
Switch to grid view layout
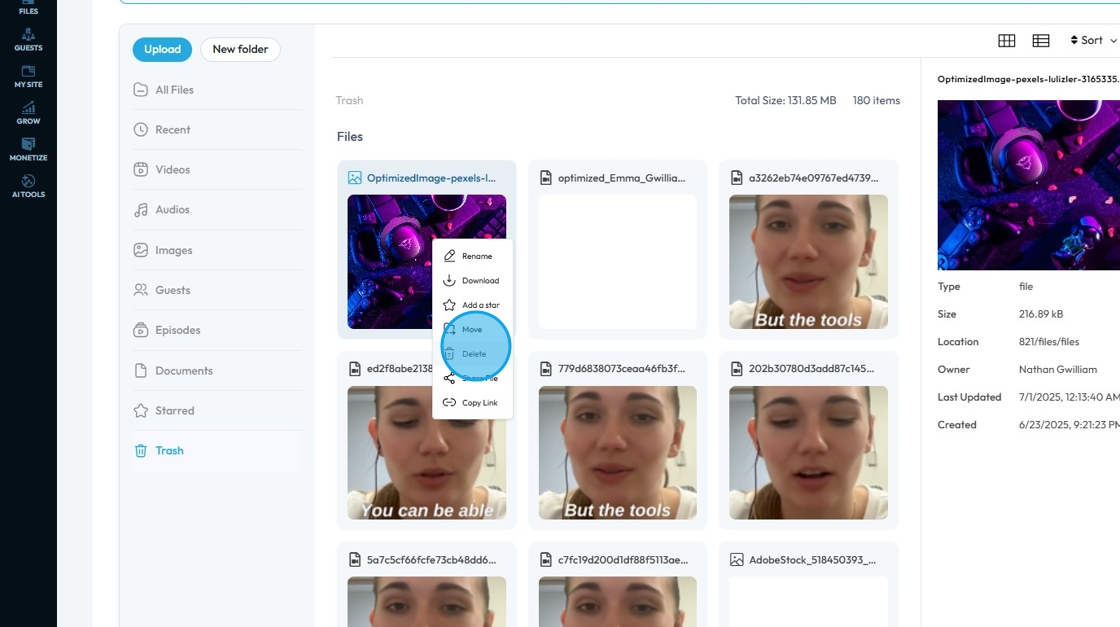pyautogui.click(x=1006, y=41)
